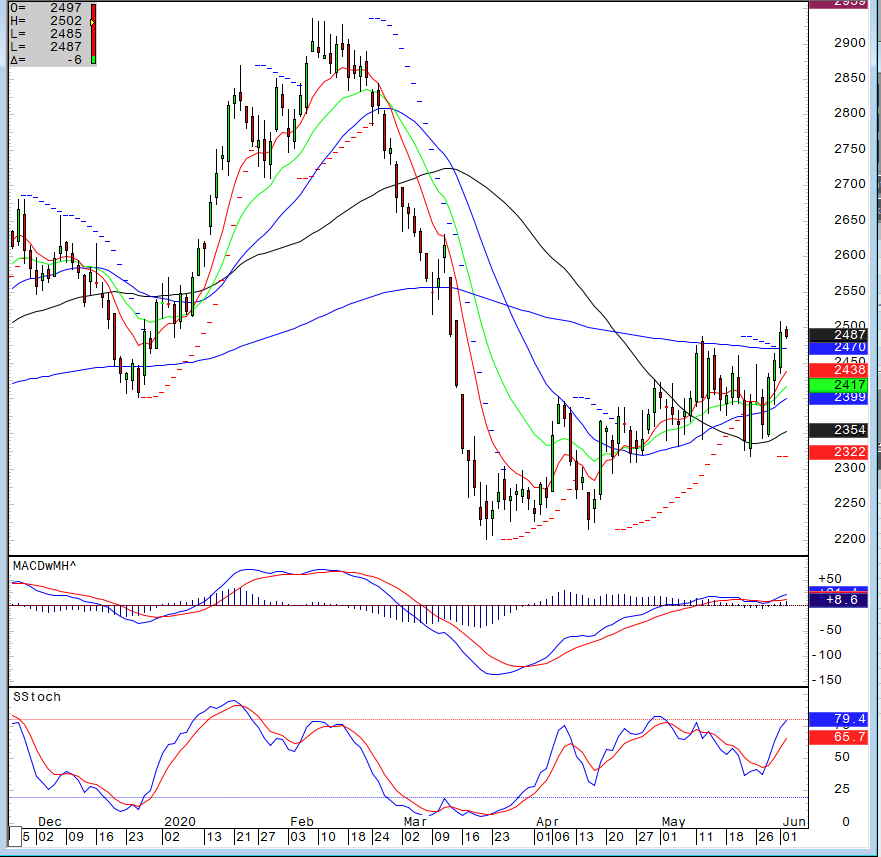This screenshot has height=857, width=881.
Task: Click the 2700 price scale label
Action: pos(850,184)
